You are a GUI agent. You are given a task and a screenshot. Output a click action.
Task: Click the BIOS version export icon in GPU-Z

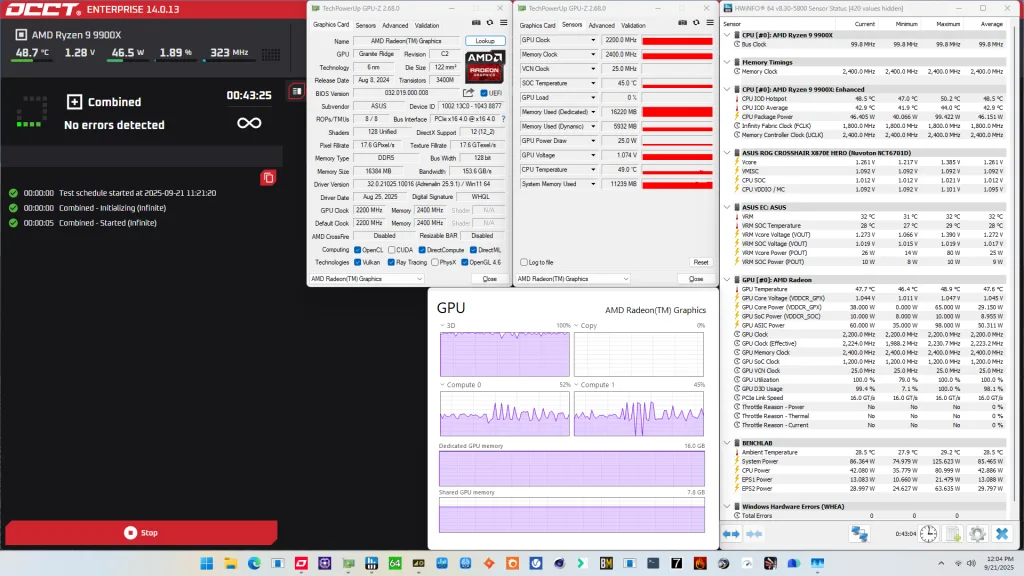pos(469,93)
